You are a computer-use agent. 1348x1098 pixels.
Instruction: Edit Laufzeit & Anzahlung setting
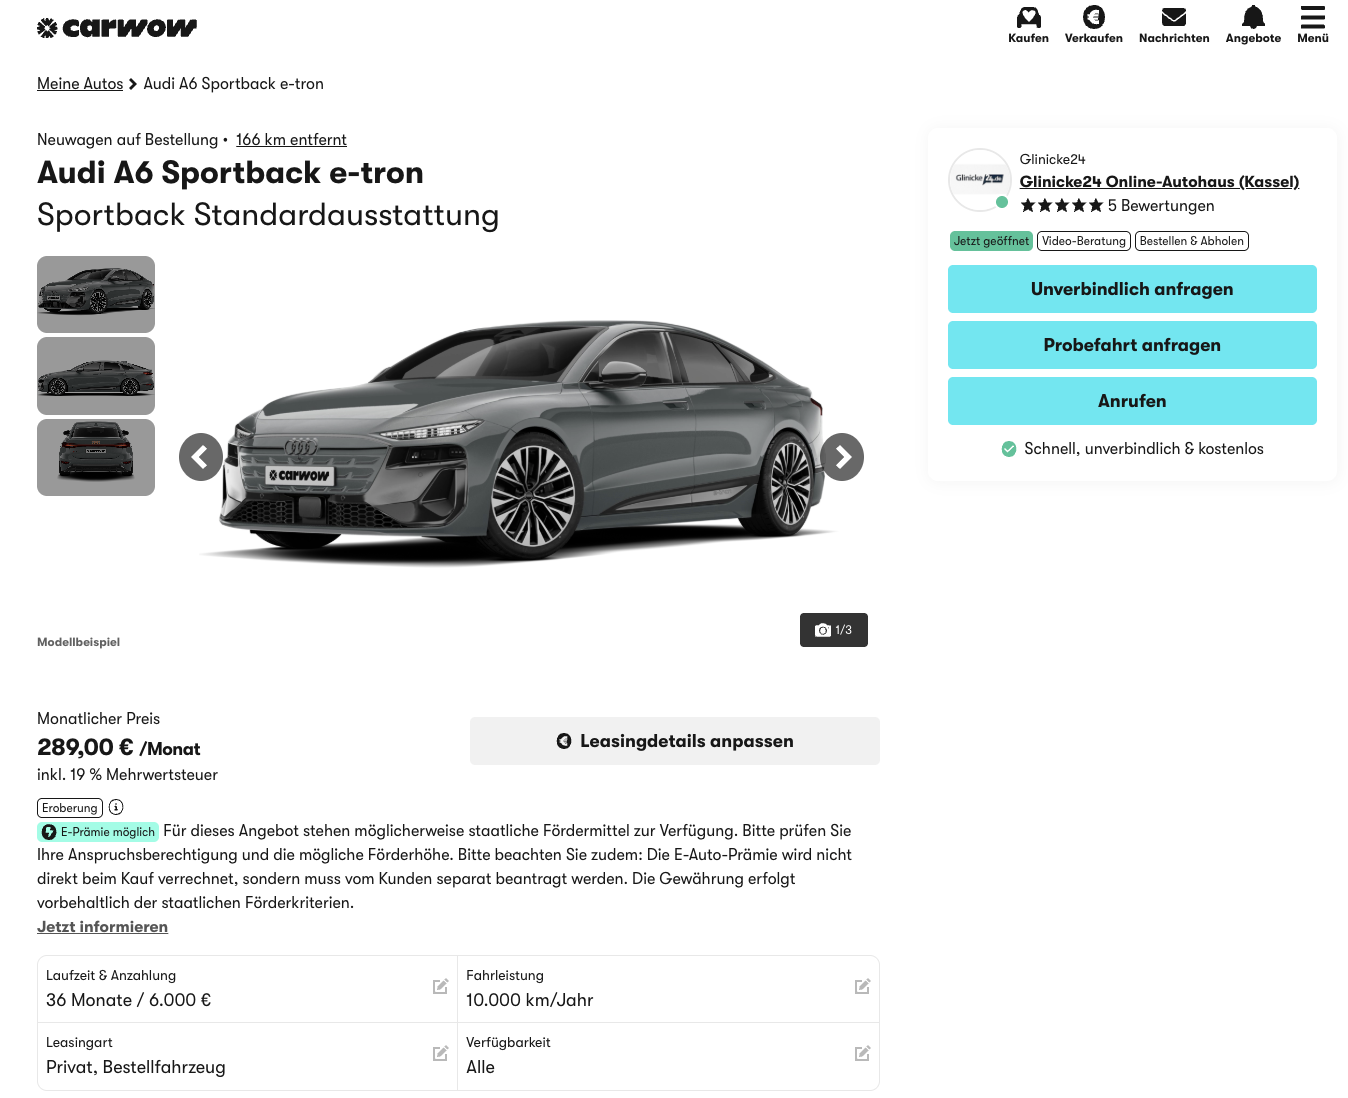(x=440, y=987)
